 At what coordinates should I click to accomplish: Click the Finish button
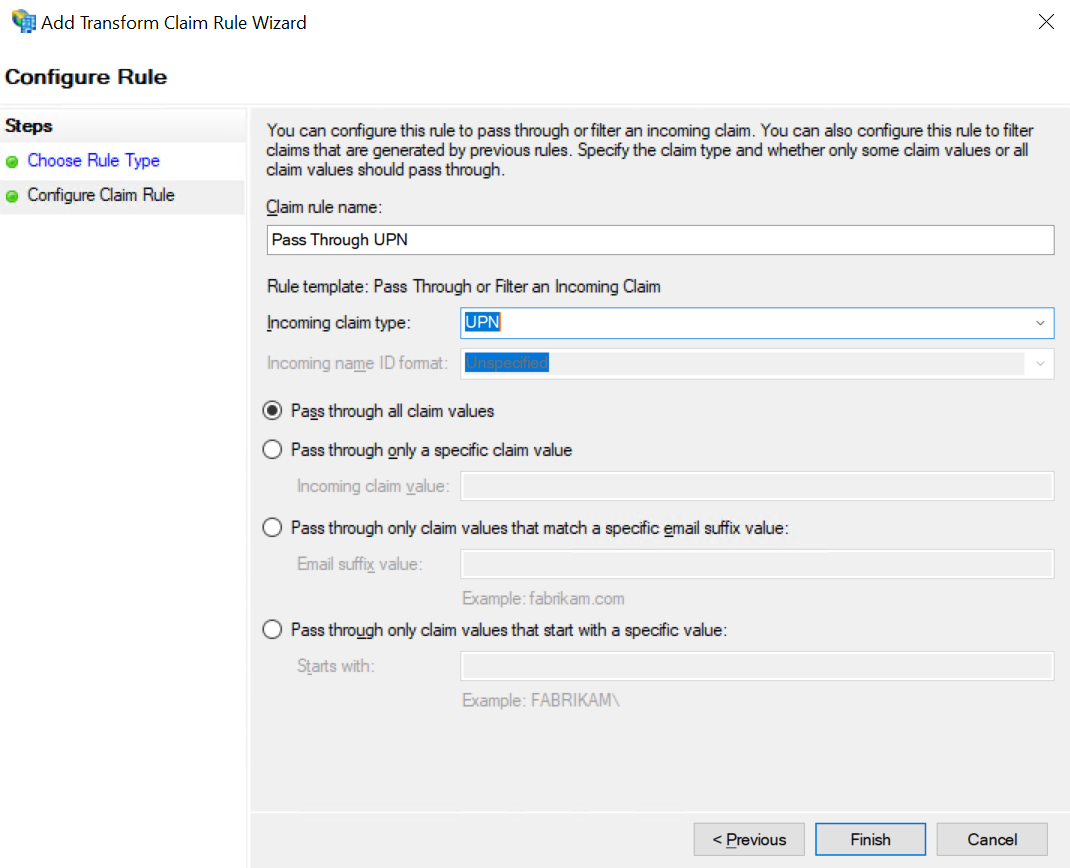coord(870,839)
